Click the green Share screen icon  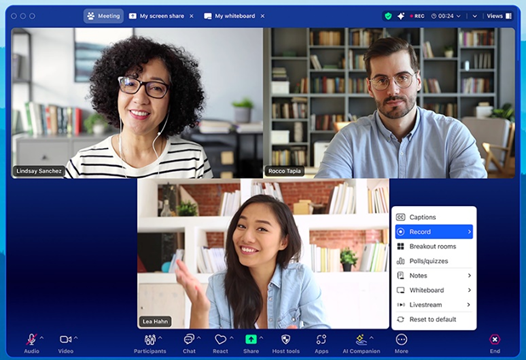pos(251,339)
